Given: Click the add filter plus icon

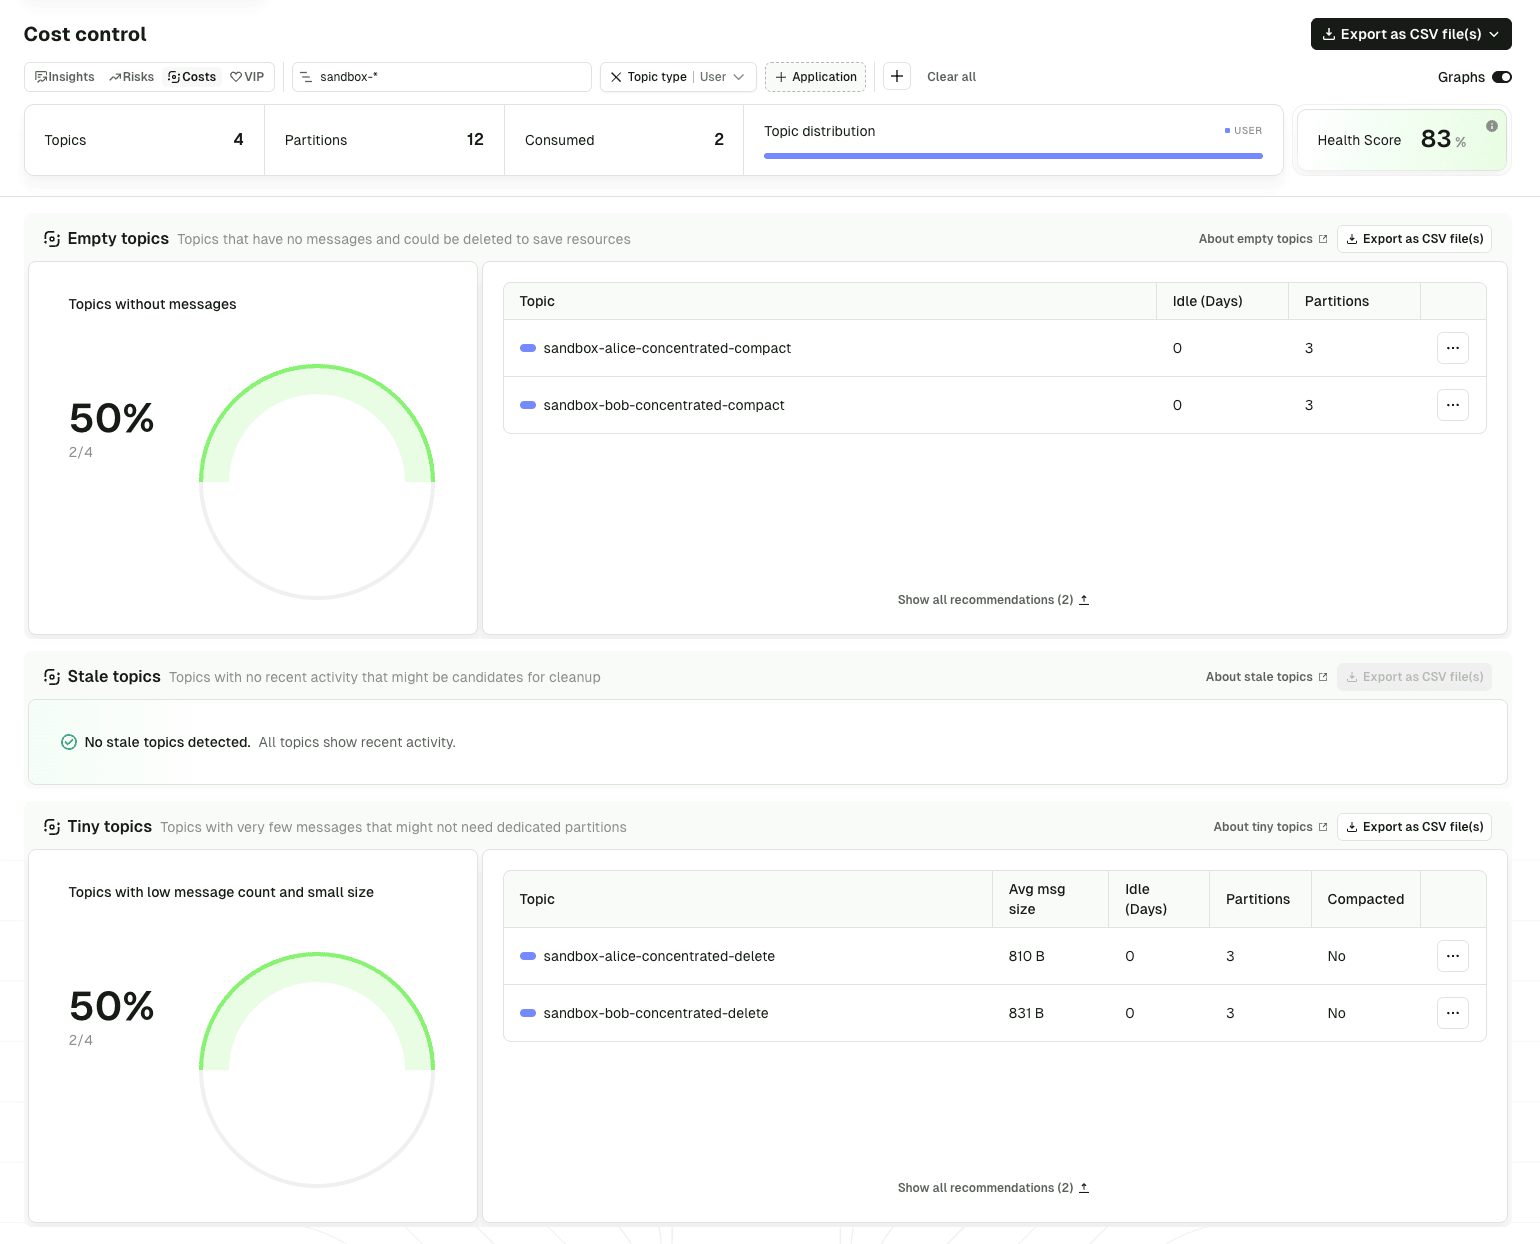Looking at the screenshot, I should coord(897,76).
